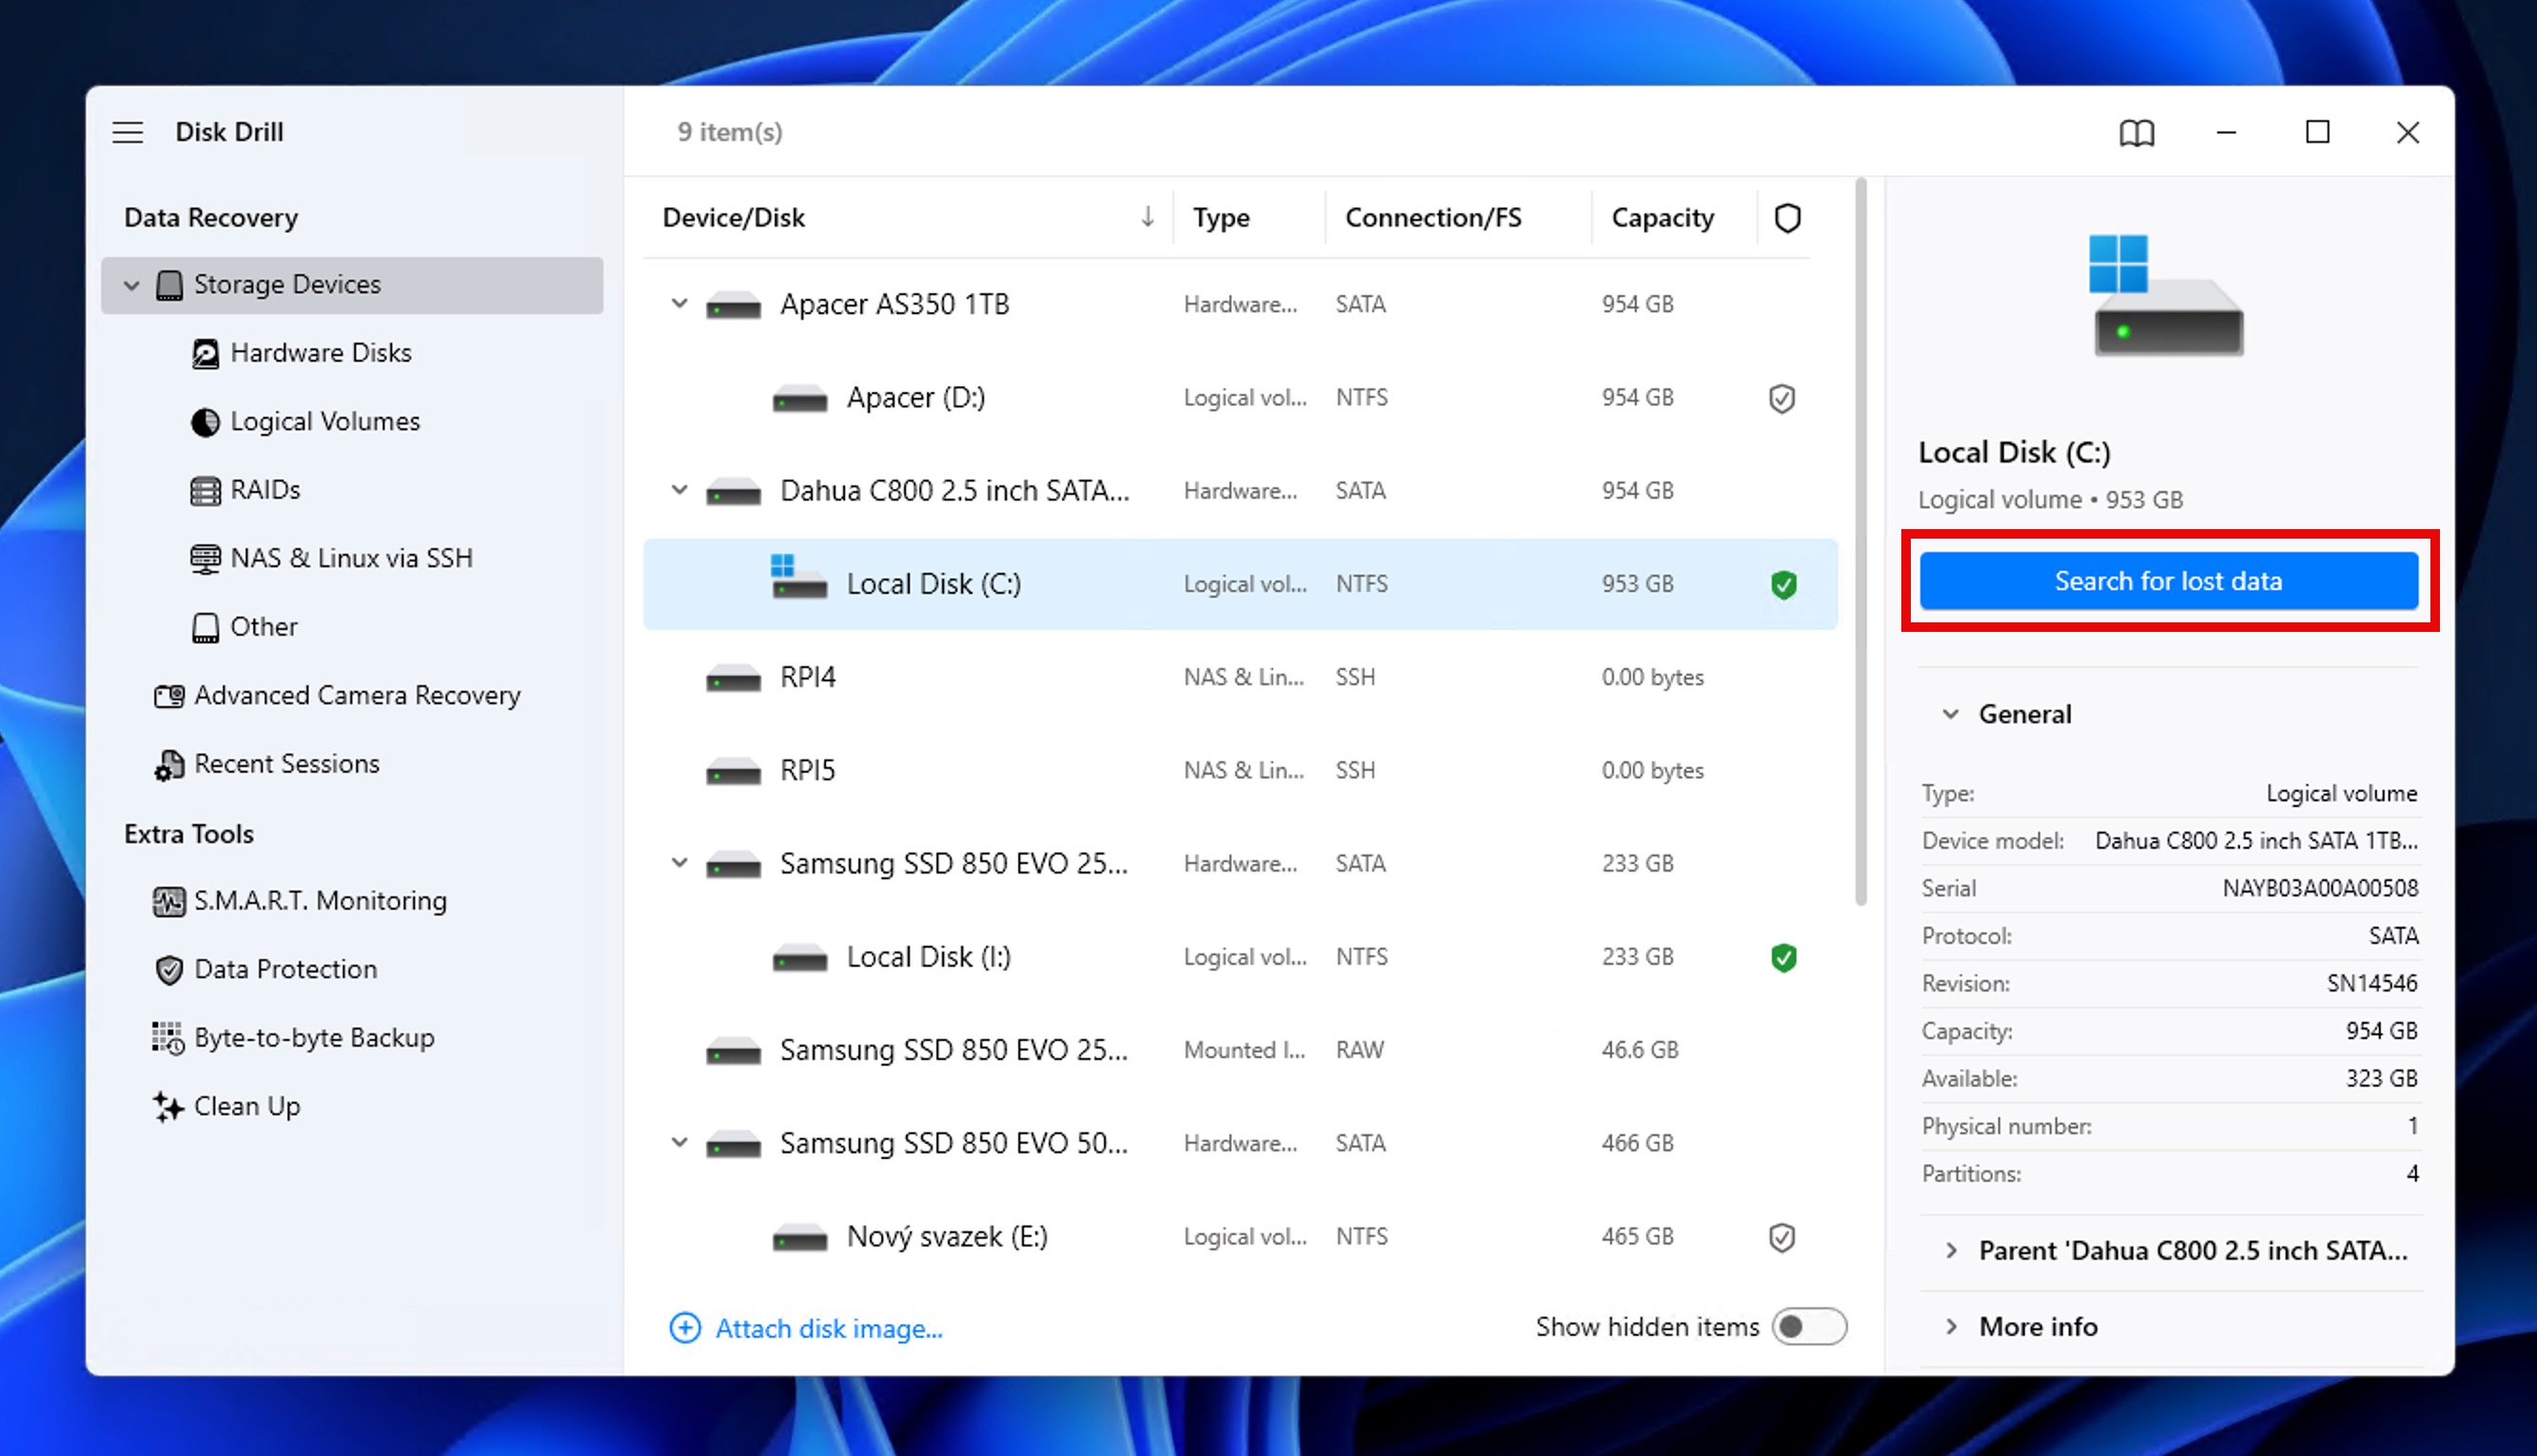The width and height of the screenshot is (2537, 1456).
Task: Select the Other category in sidebar
Action: click(262, 626)
